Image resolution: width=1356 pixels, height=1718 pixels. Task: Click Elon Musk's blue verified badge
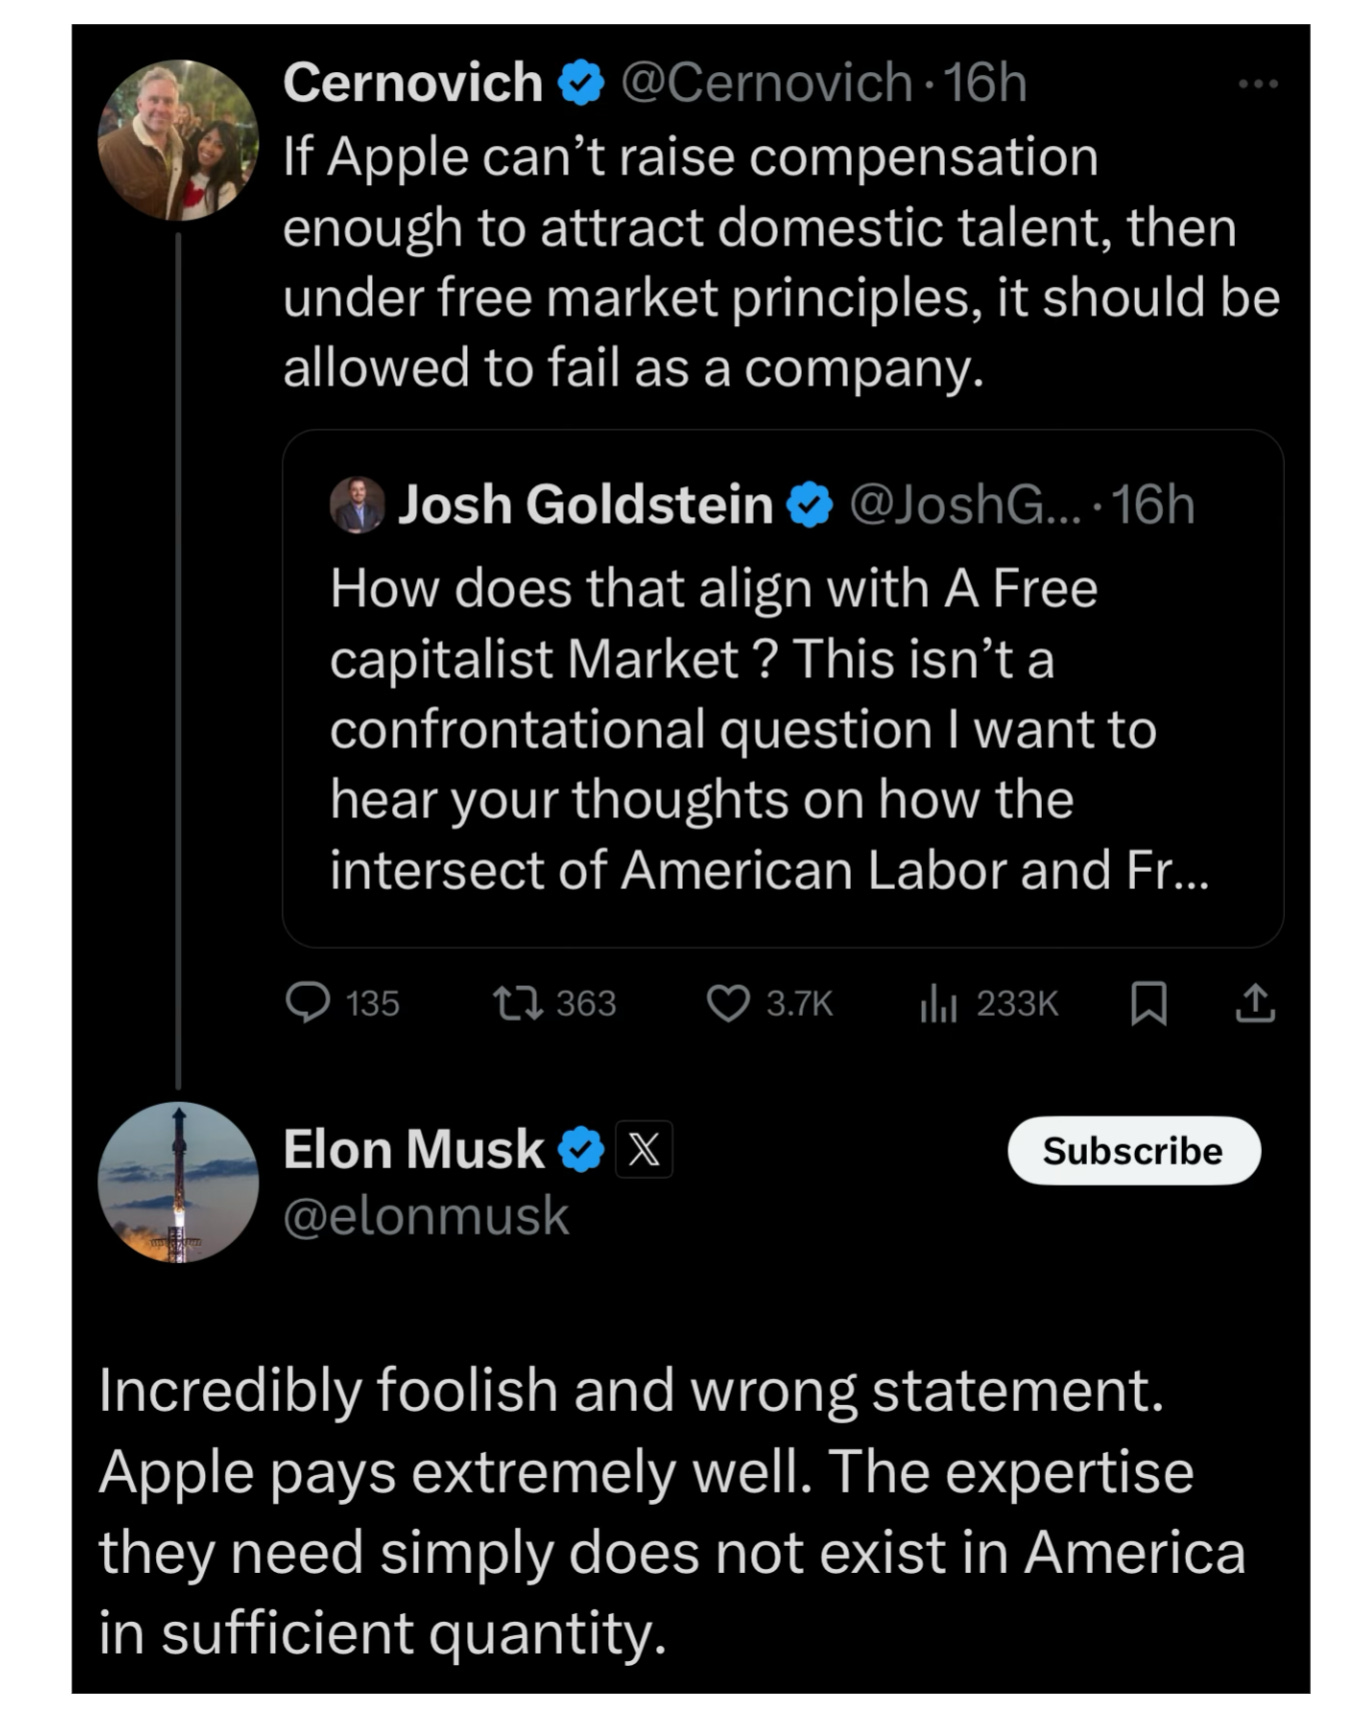pyautogui.click(x=581, y=1149)
